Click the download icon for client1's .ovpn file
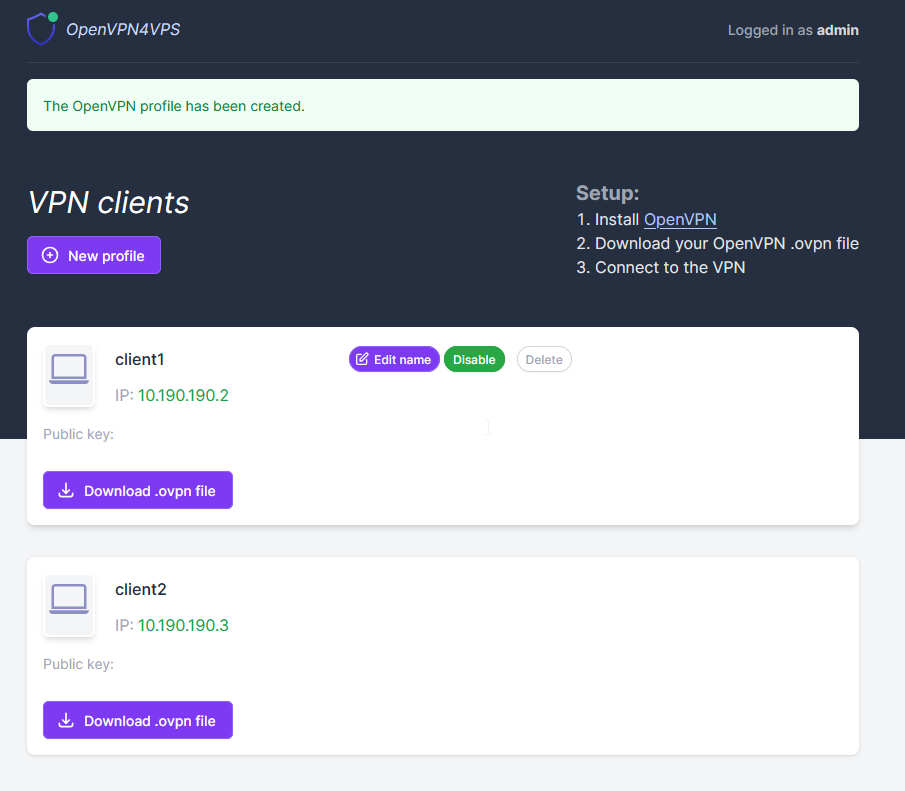905x791 pixels. (x=64, y=490)
